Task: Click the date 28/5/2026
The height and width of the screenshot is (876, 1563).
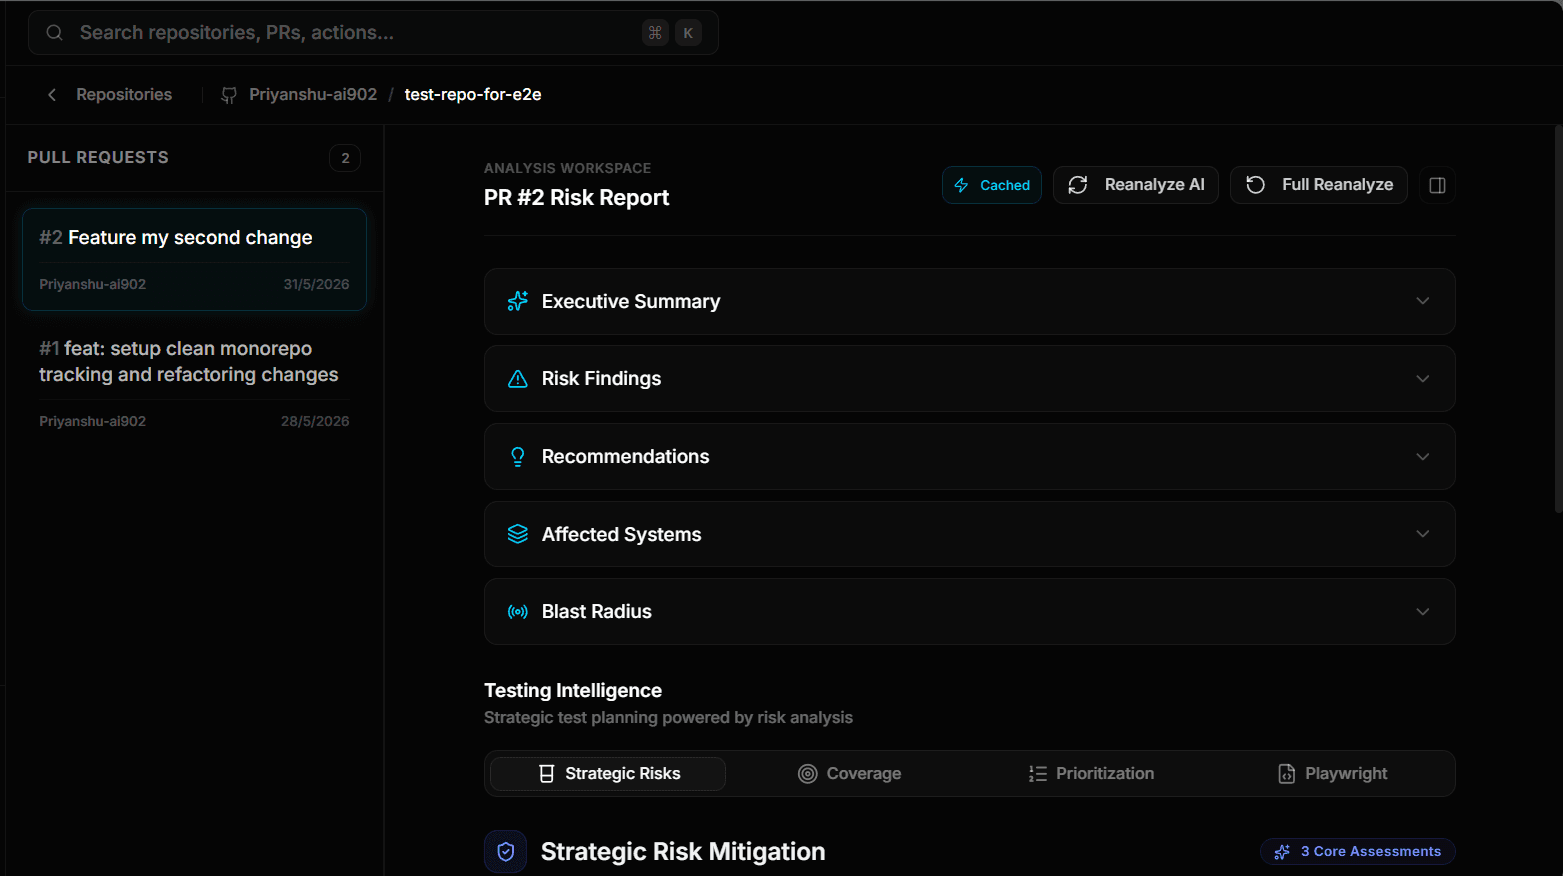Action: click(x=315, y=421)
